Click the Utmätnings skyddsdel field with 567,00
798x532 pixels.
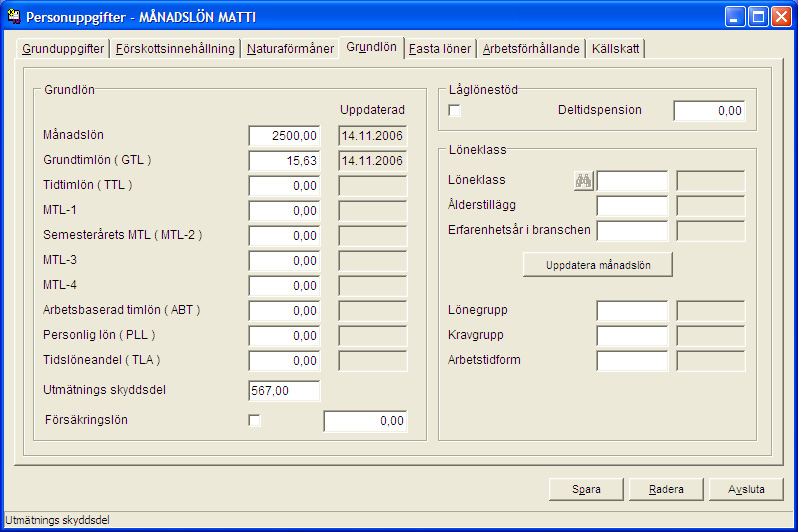tap(284, 390)
